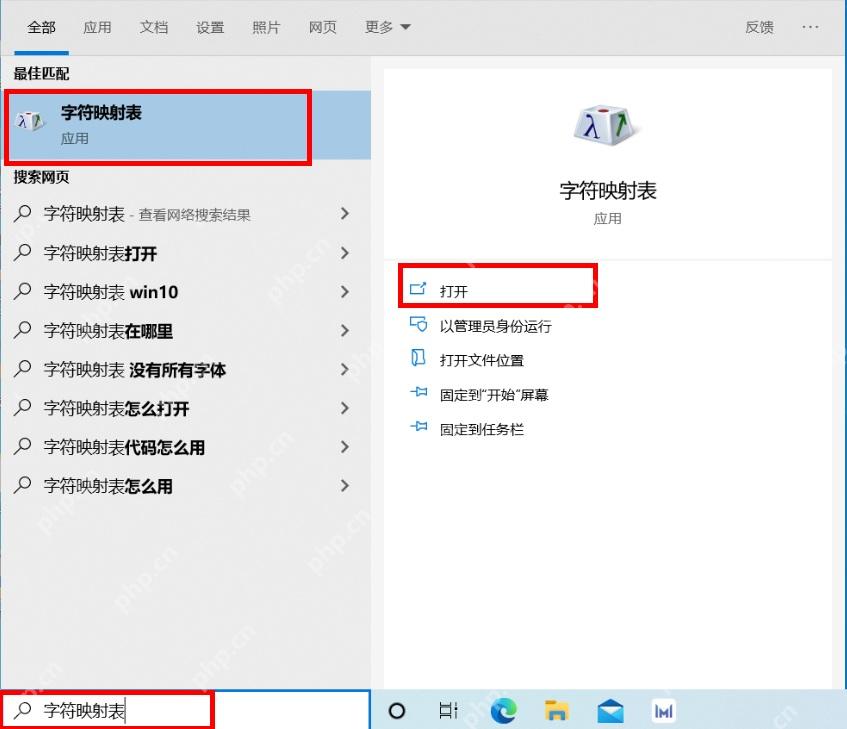Select the 字符映射表 win10 web suggestion
847x729 pixels.
(x=186, y=292)
